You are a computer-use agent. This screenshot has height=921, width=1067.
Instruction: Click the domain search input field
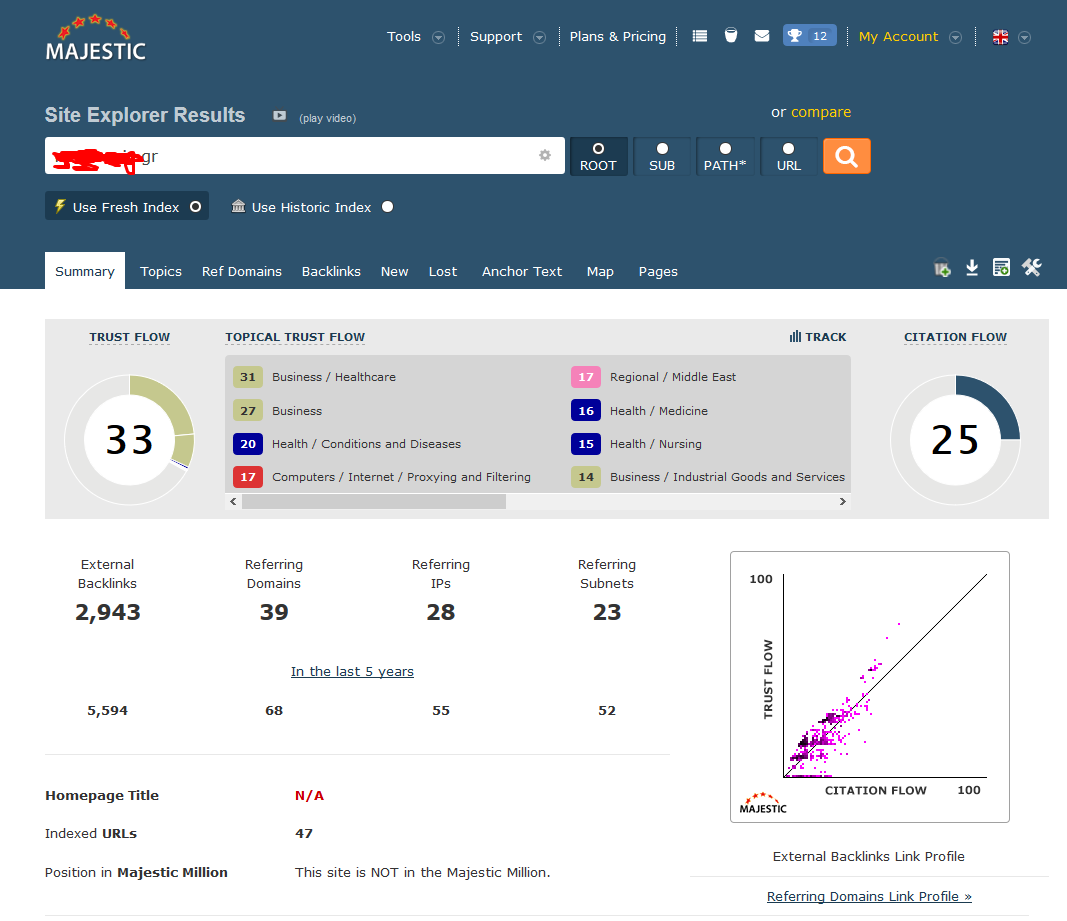tap(305, 156)
